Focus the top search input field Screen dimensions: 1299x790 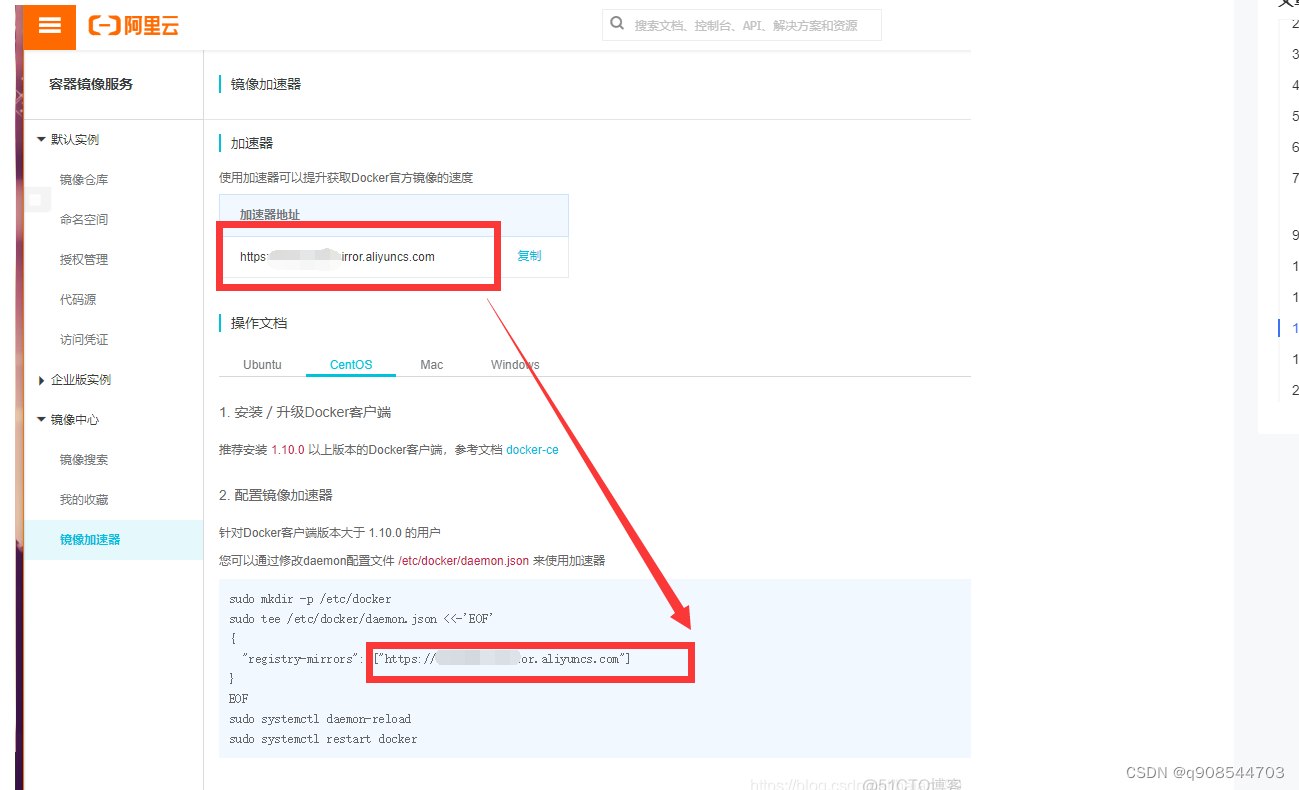click(742, 25)
